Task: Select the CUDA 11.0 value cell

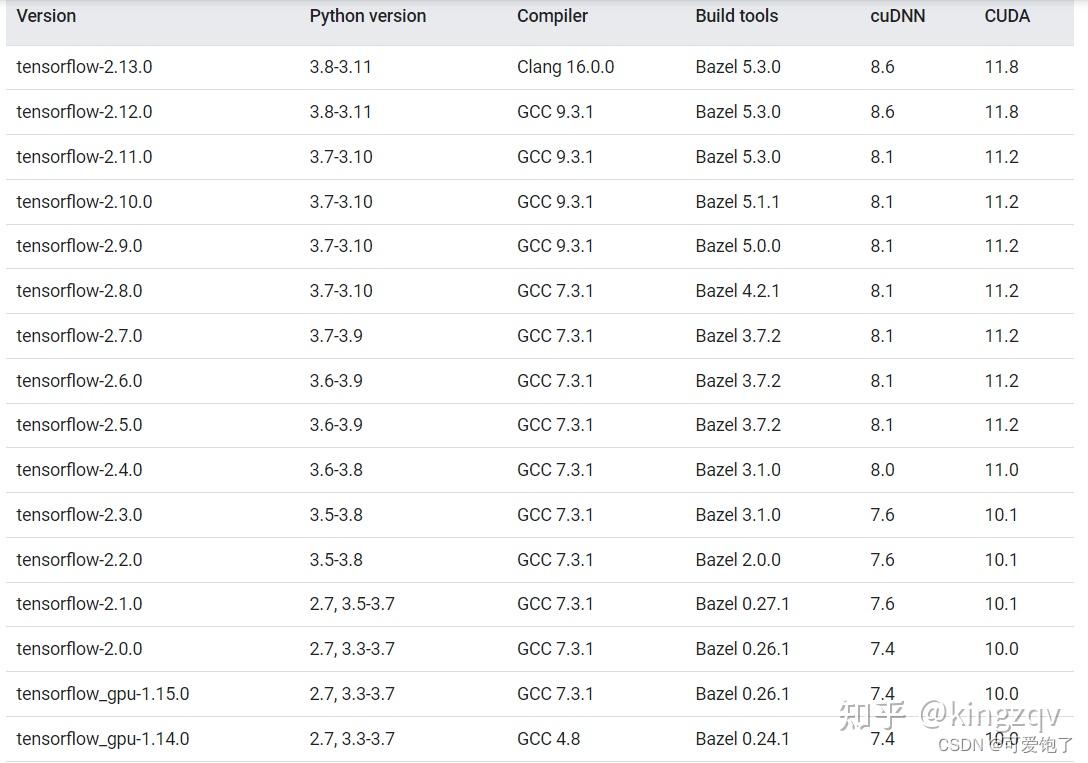Action: tap(1001, 470)
